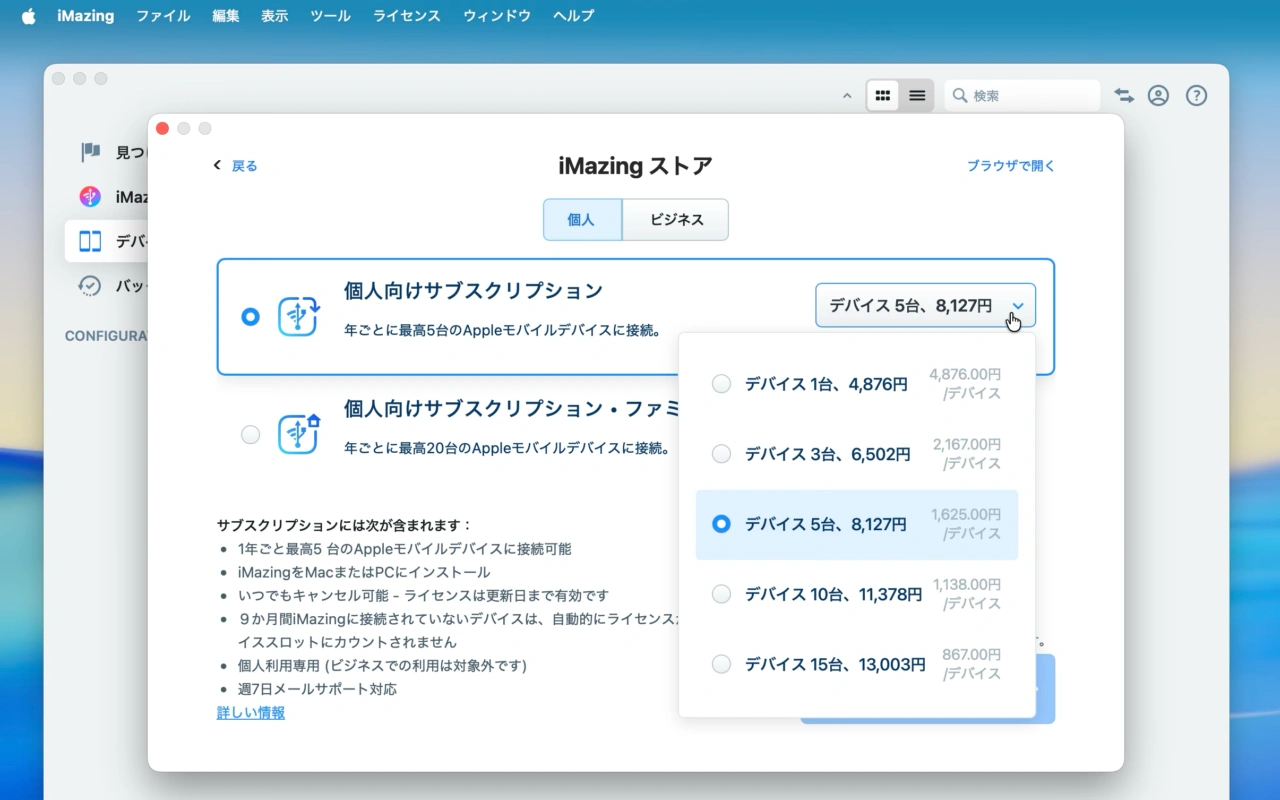Select the 個人 tab
Viewport: 1280px width, 800px height.
[x=582, y=220]
